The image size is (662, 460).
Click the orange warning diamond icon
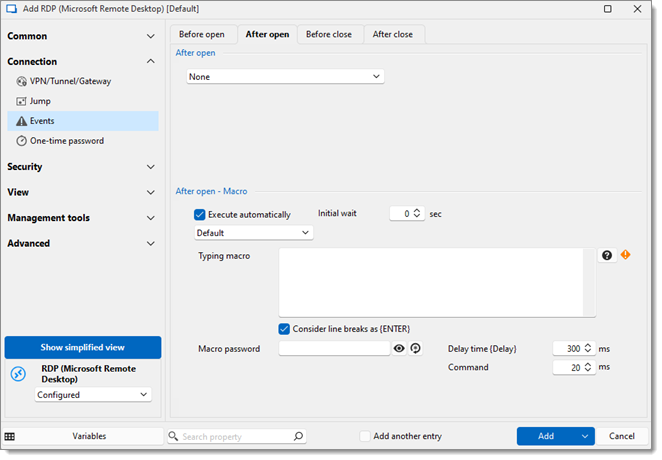point(625,255)
